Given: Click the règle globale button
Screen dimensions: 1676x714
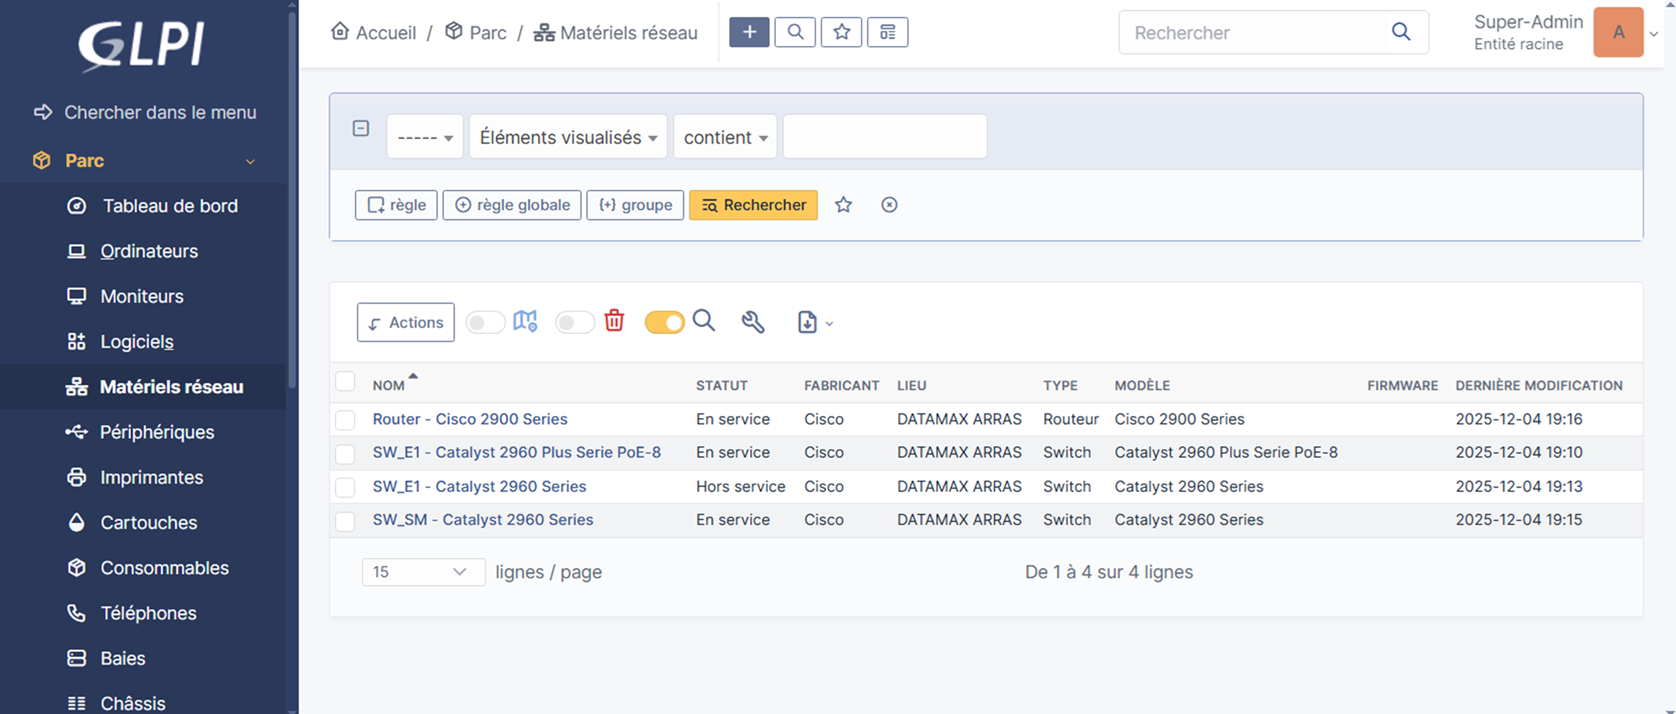Looking at the screenshot, I should (512, 205).
